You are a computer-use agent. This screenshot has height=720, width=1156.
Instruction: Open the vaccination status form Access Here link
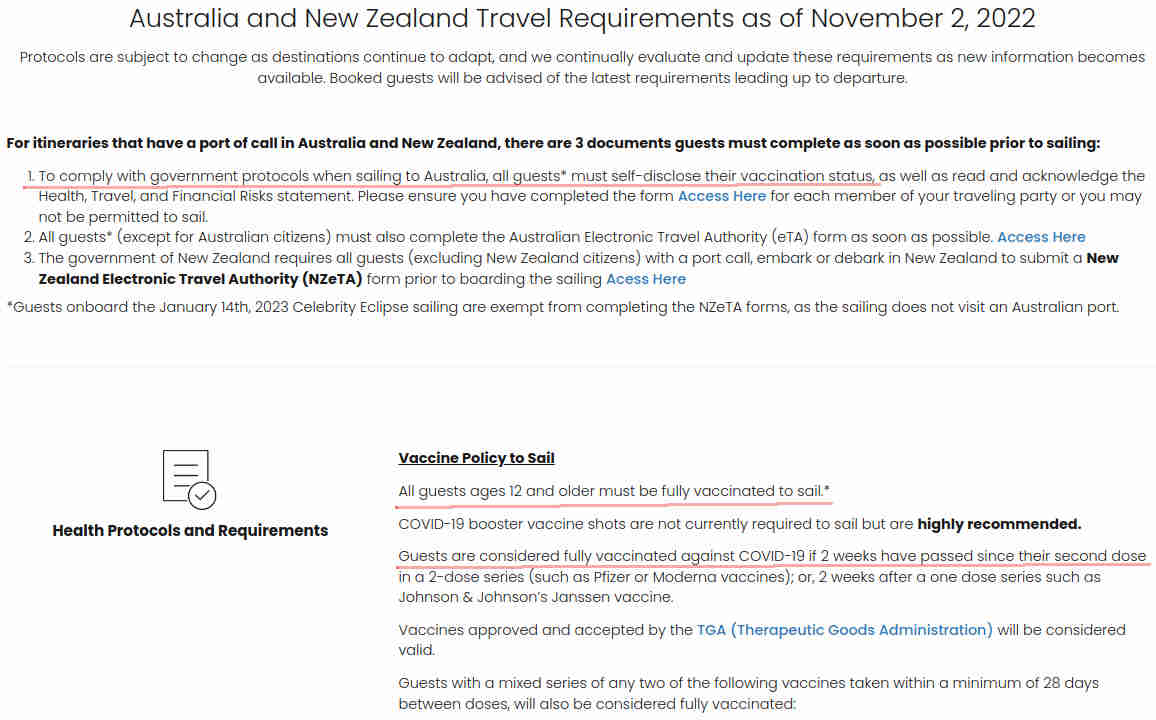722,196
